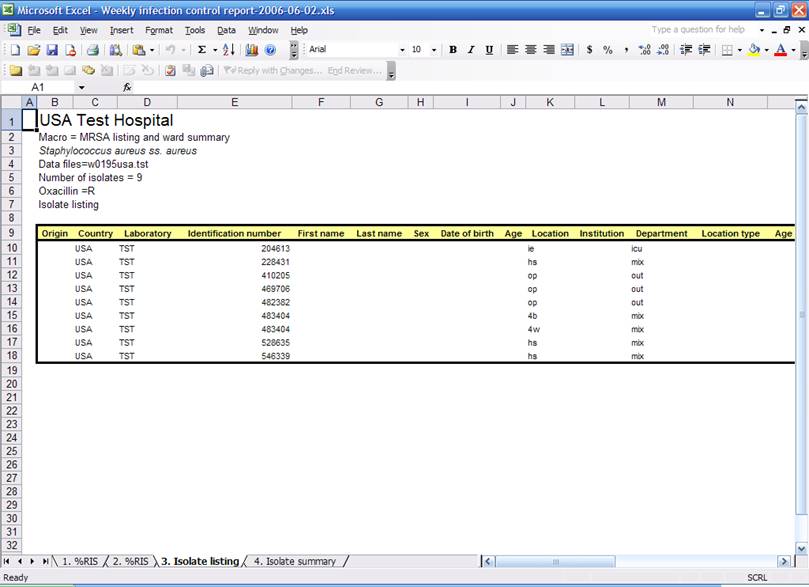
Task: Align cell text to the left
Action: pyautogui.click(x=512, y=50)
